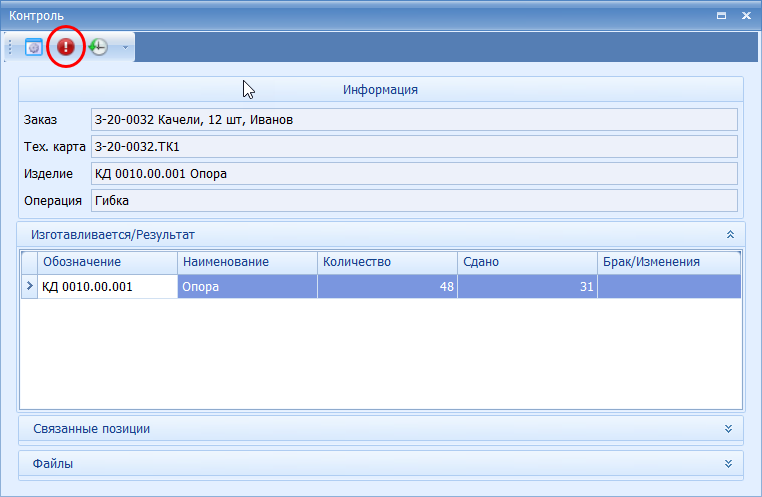Screen dimensions: 762x497
Task: Click the toolbar drag handle grip
Action: click(10, 47)
